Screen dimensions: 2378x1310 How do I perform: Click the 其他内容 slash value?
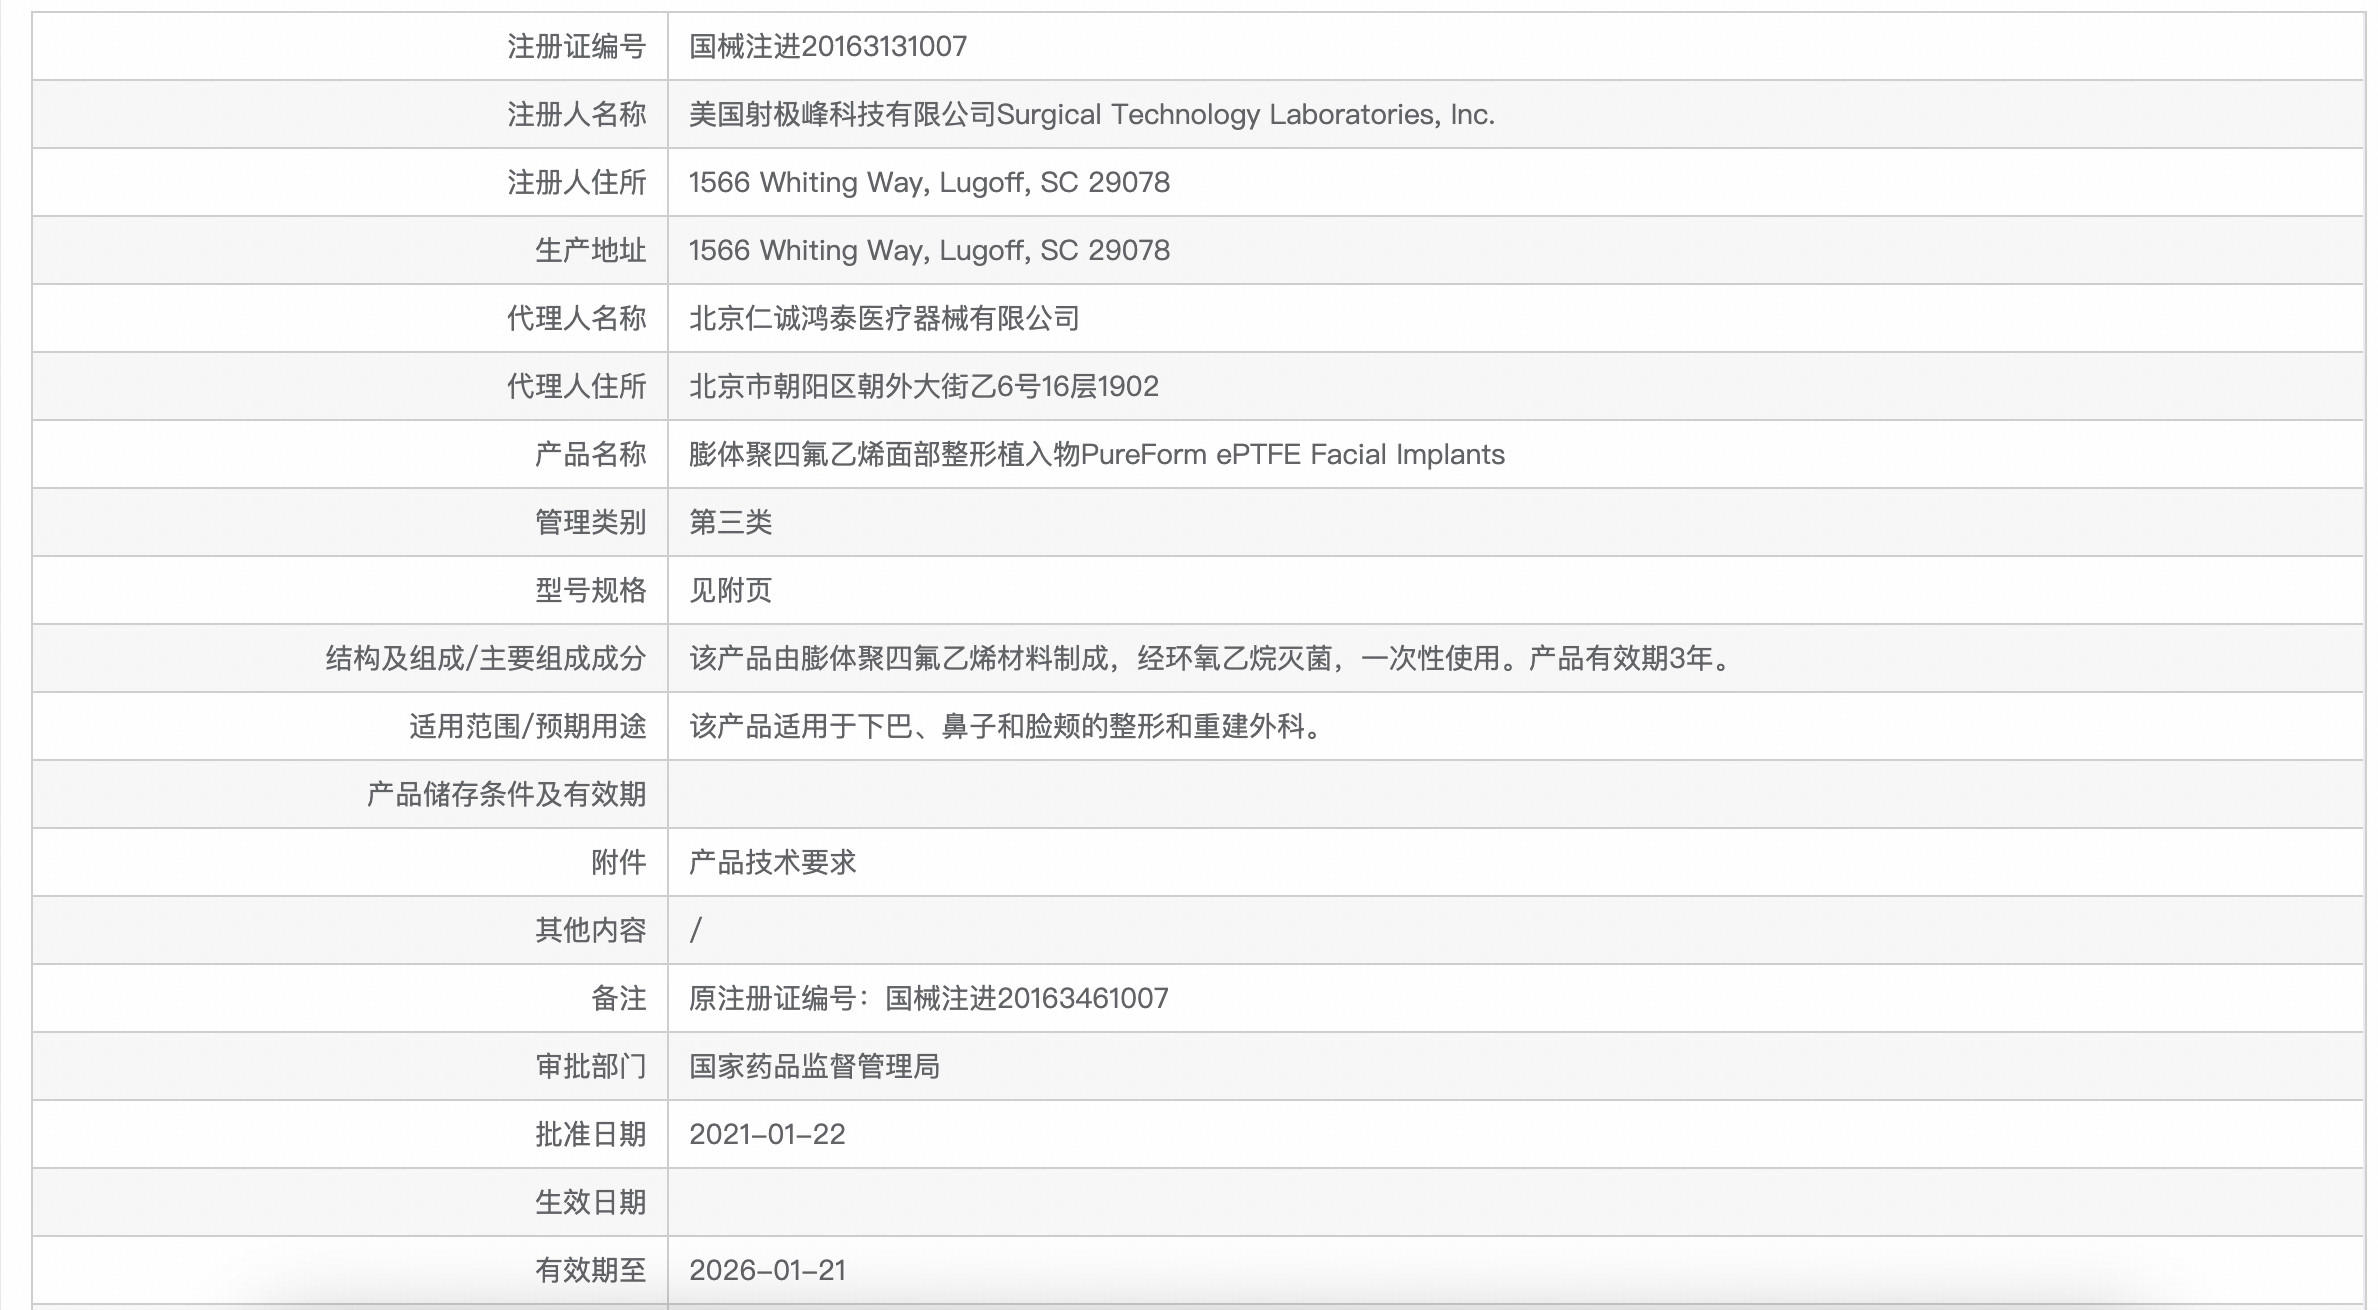click(696, 930)
